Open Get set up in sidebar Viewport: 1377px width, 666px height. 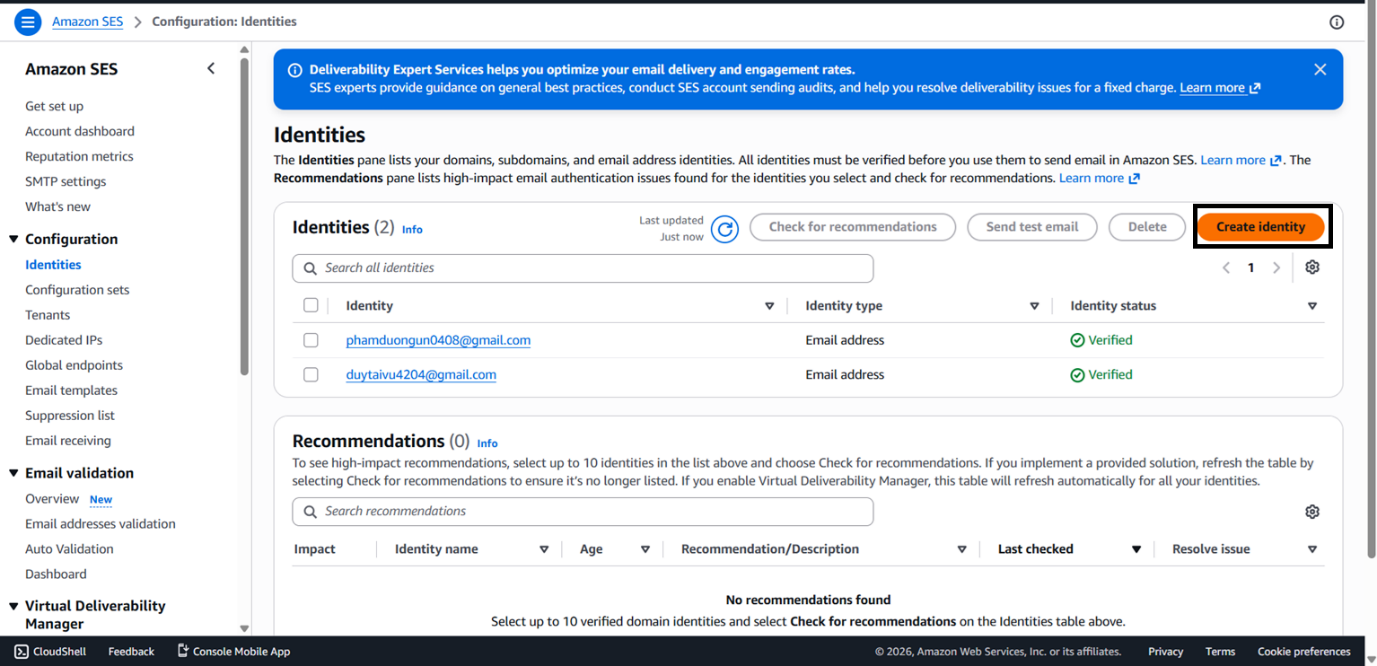[54, 106]
